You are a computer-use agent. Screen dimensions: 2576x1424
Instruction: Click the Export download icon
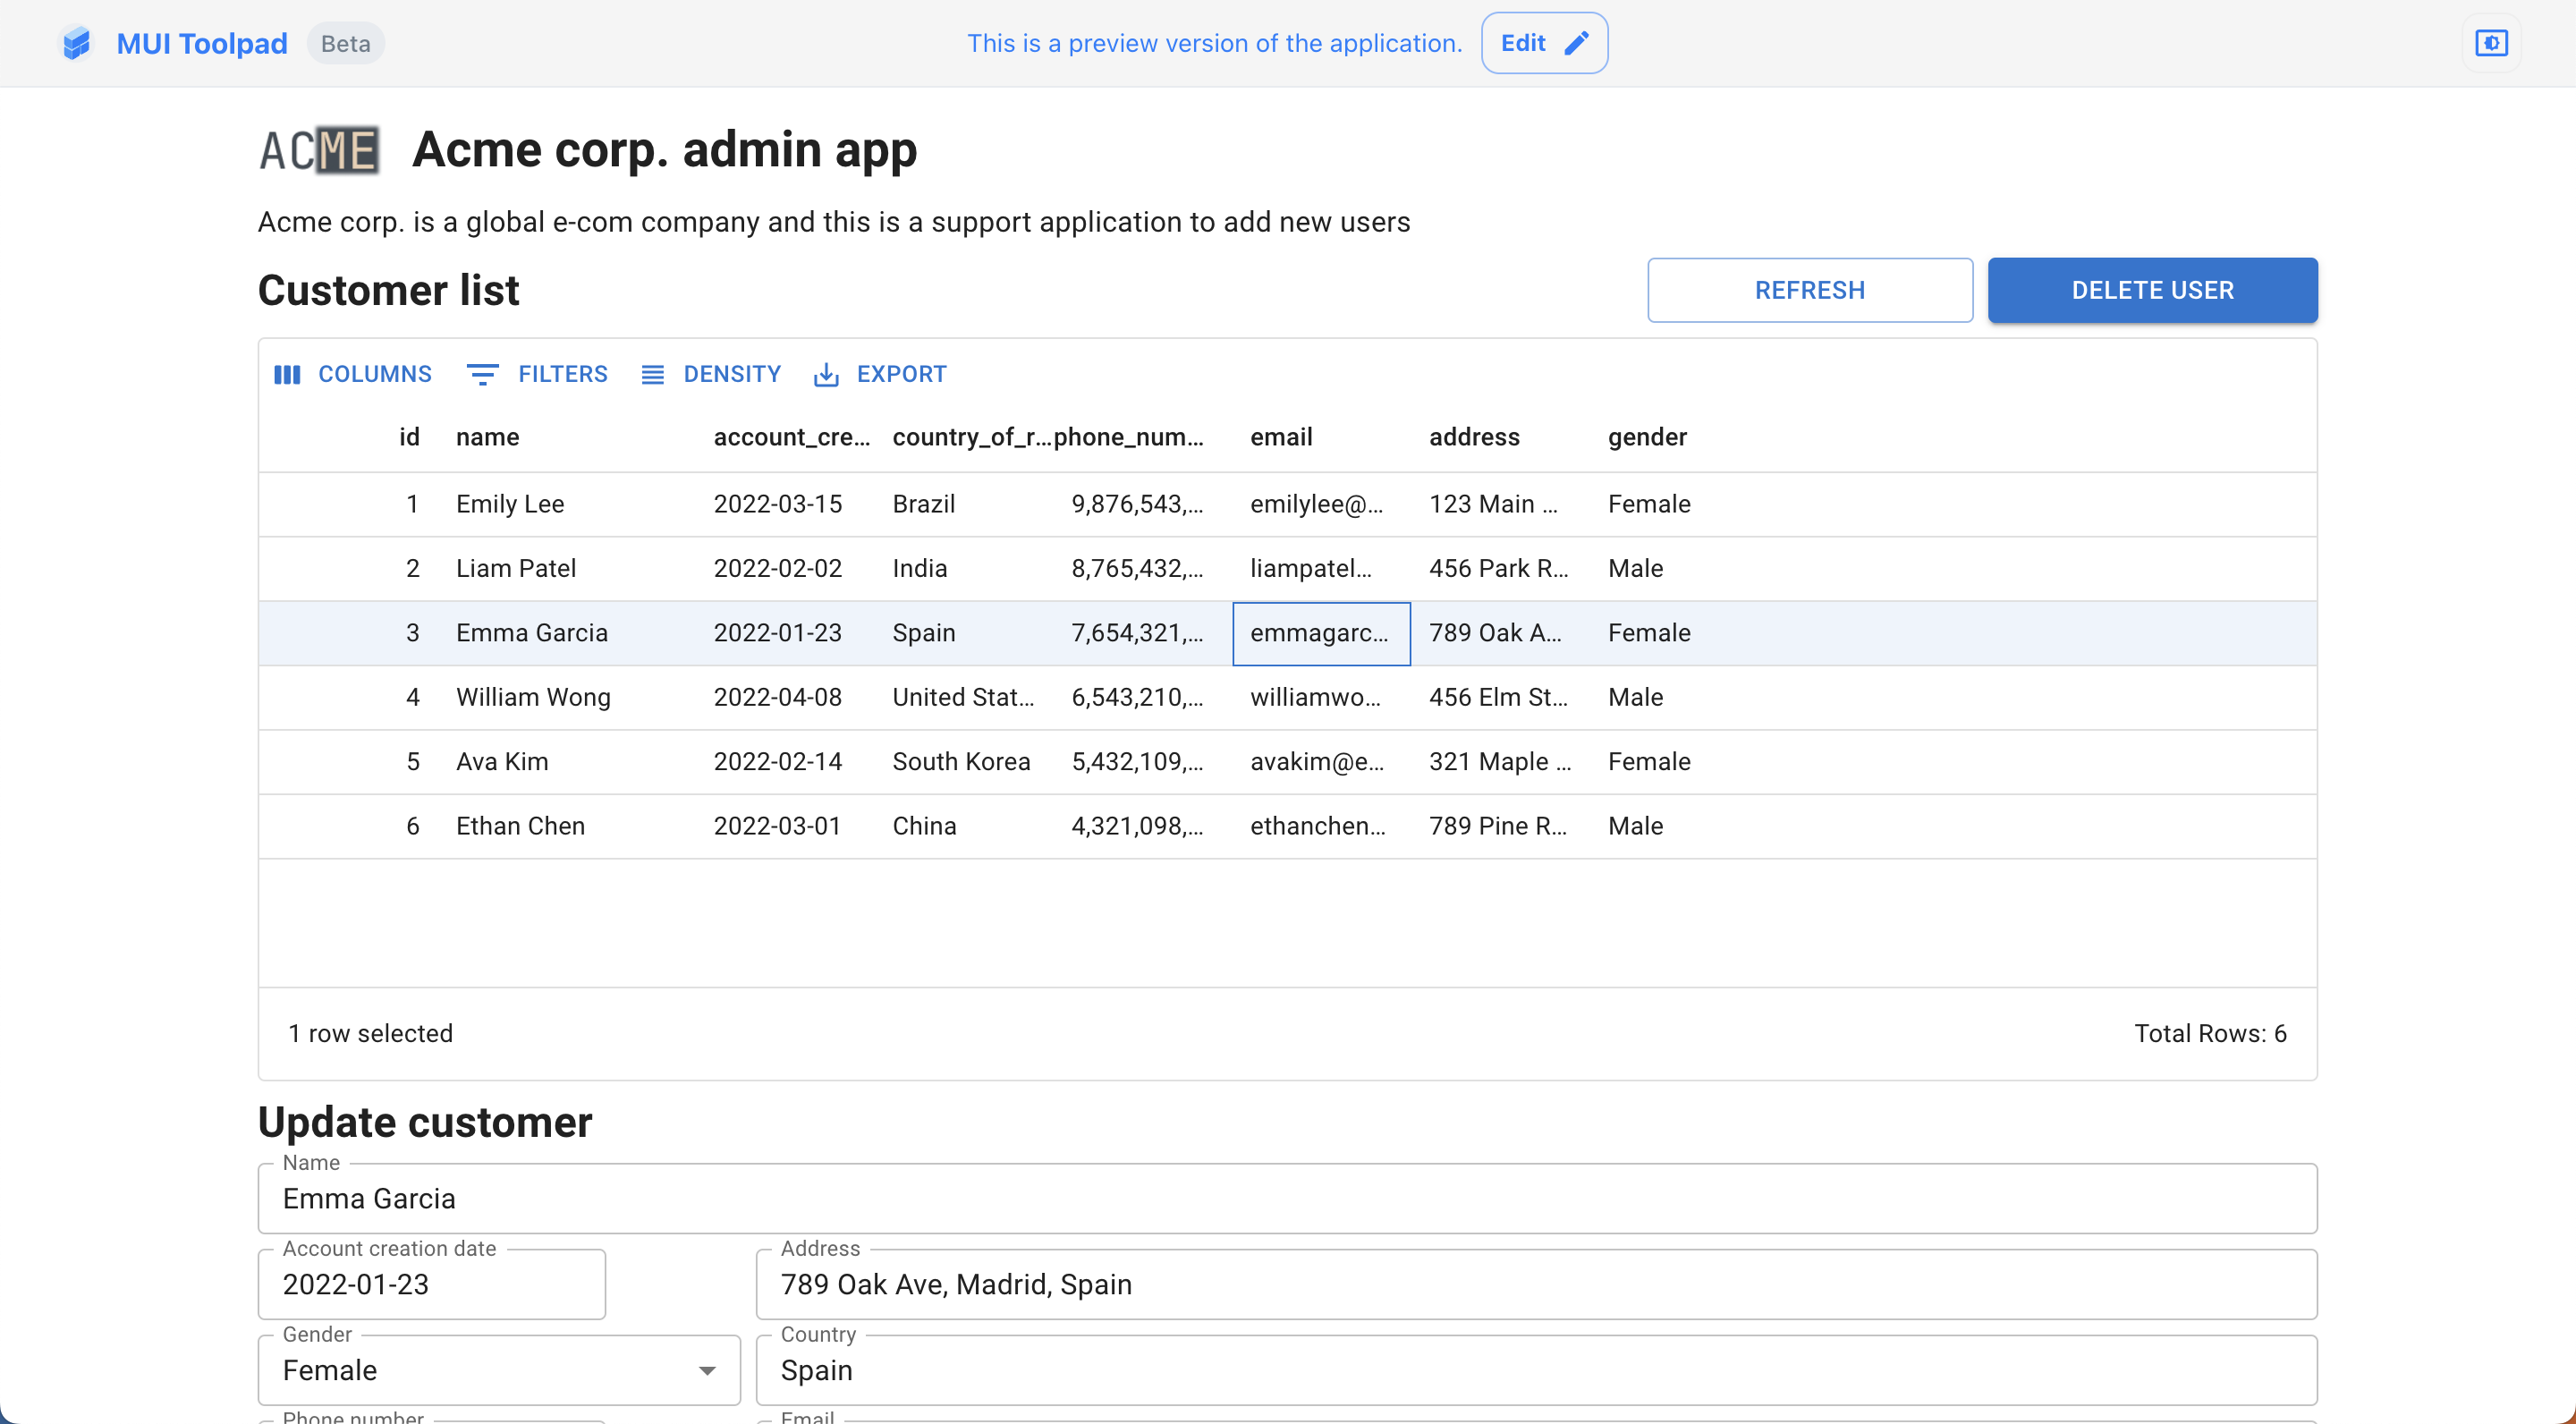coord(826,374)
